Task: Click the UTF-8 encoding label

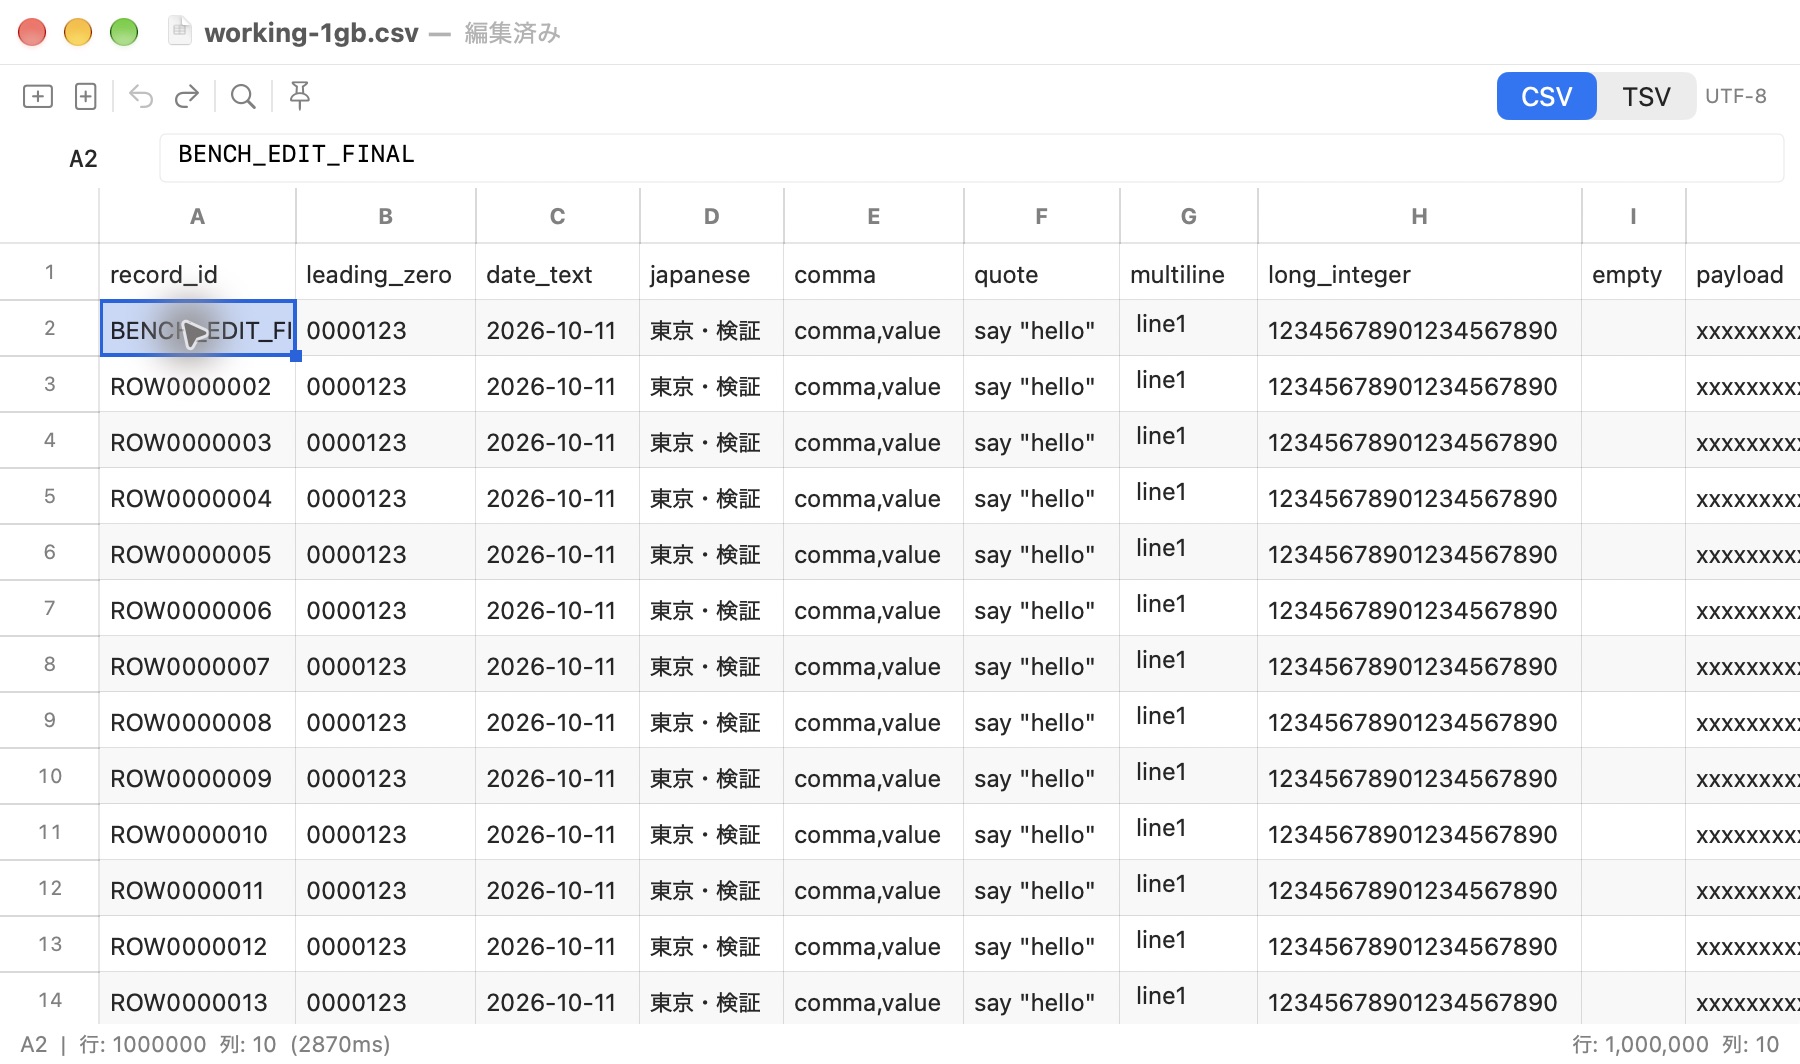Action: point(1736,96)
